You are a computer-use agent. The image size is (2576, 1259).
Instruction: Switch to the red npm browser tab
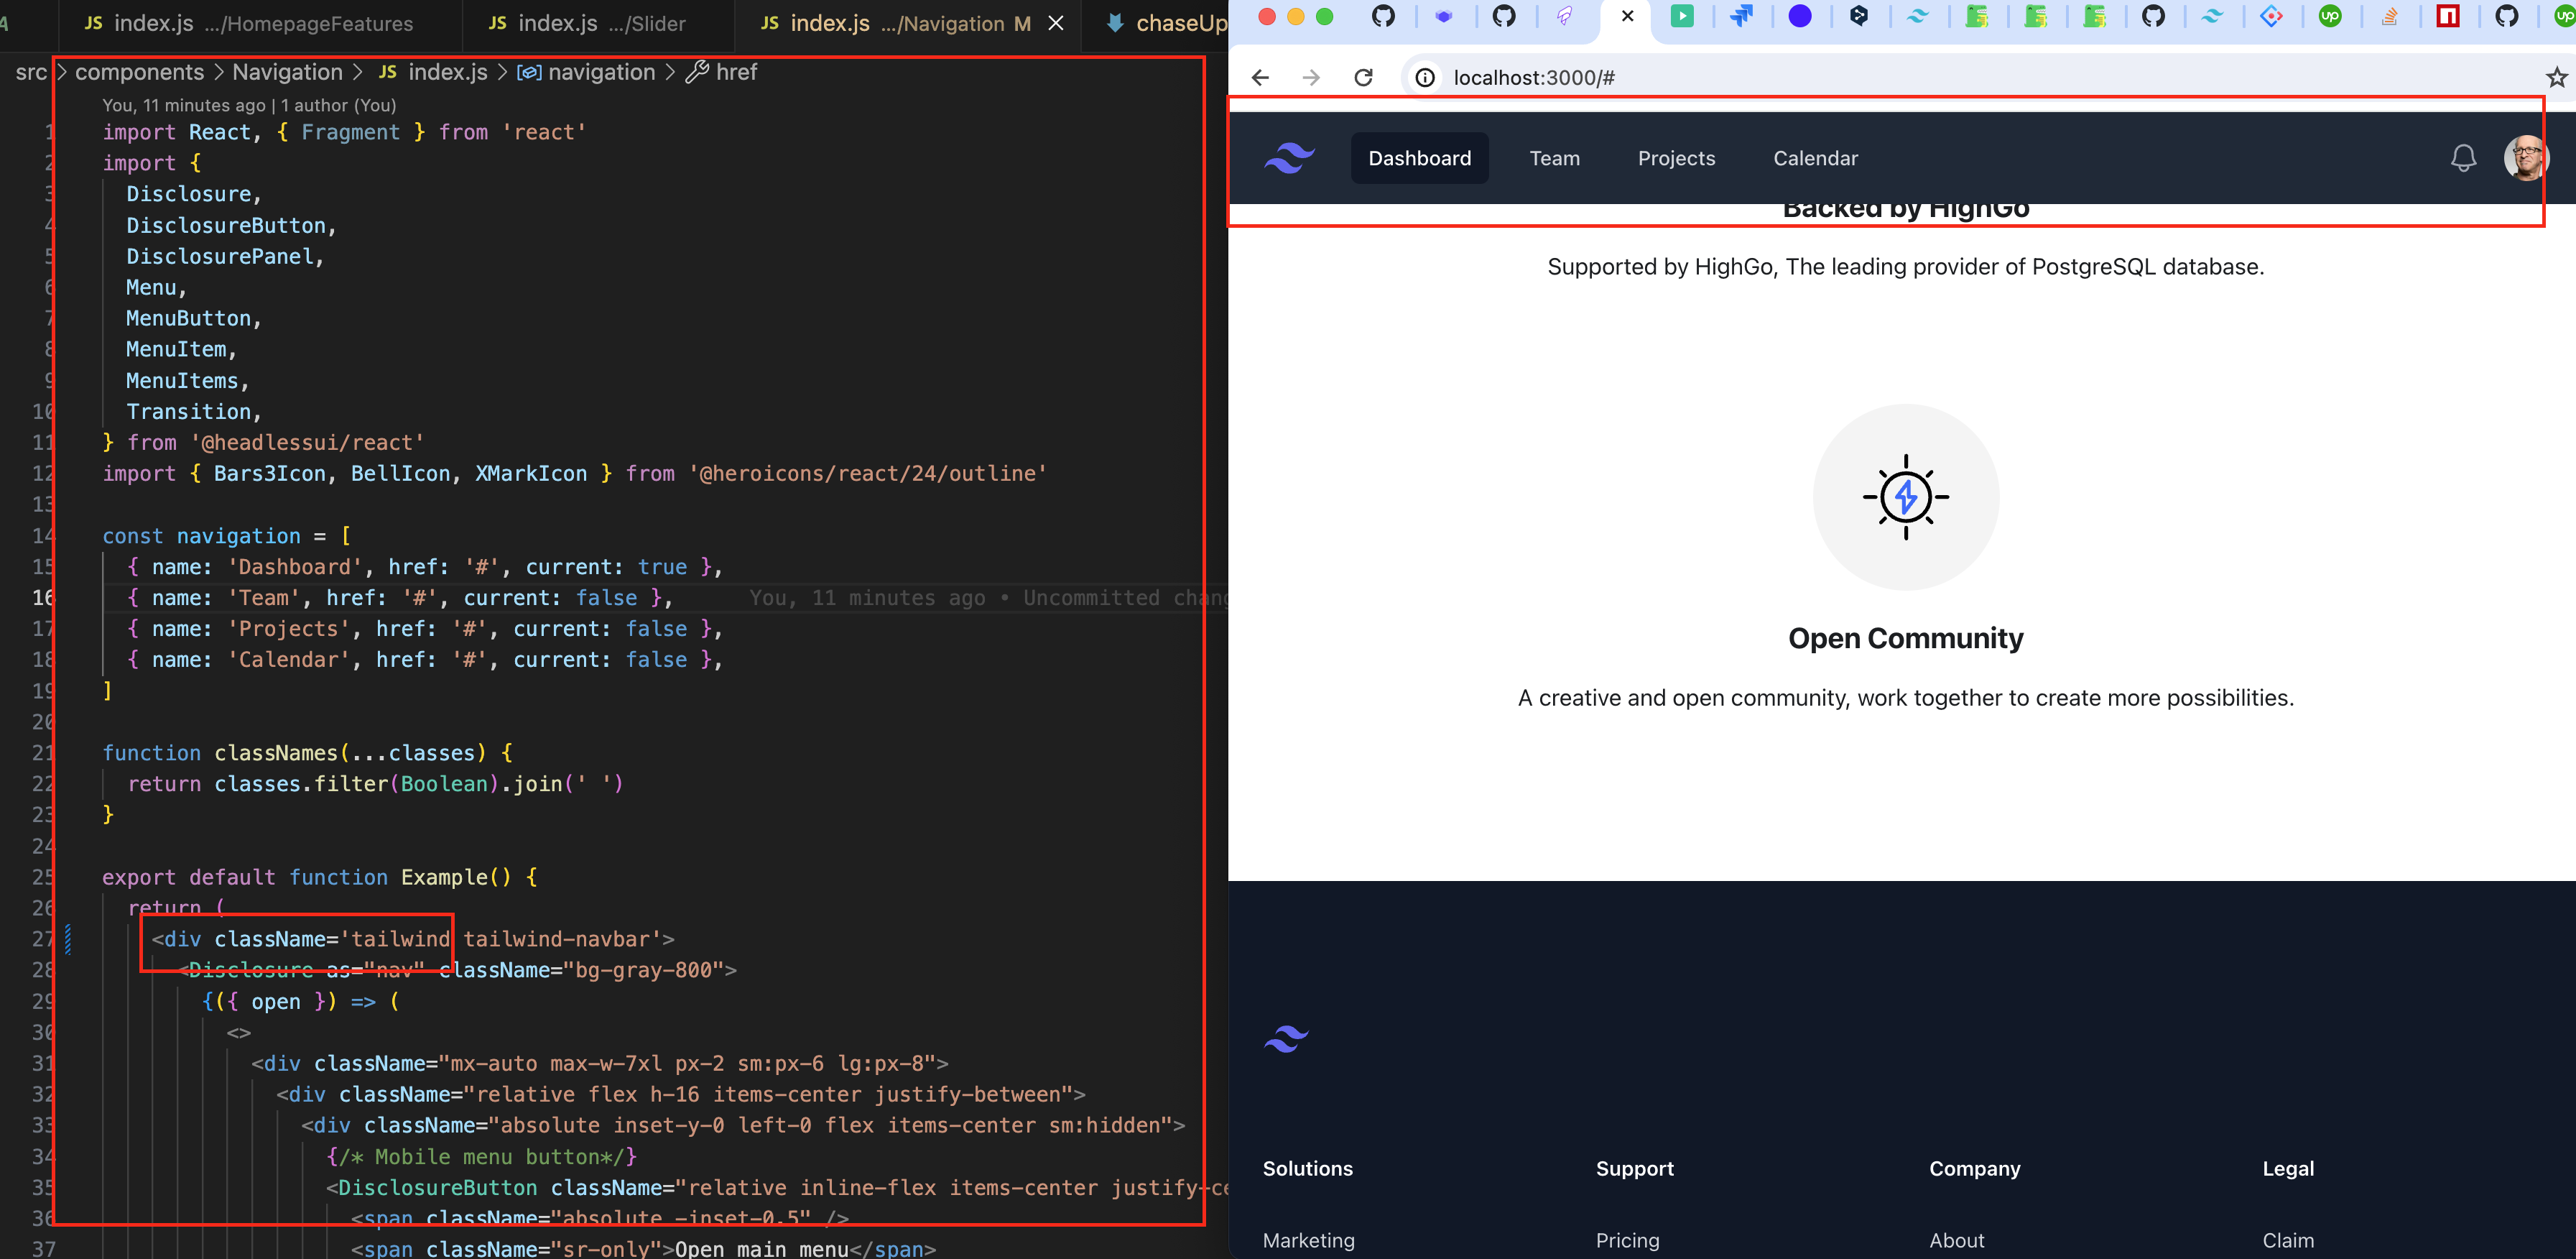pos(2447,16)
